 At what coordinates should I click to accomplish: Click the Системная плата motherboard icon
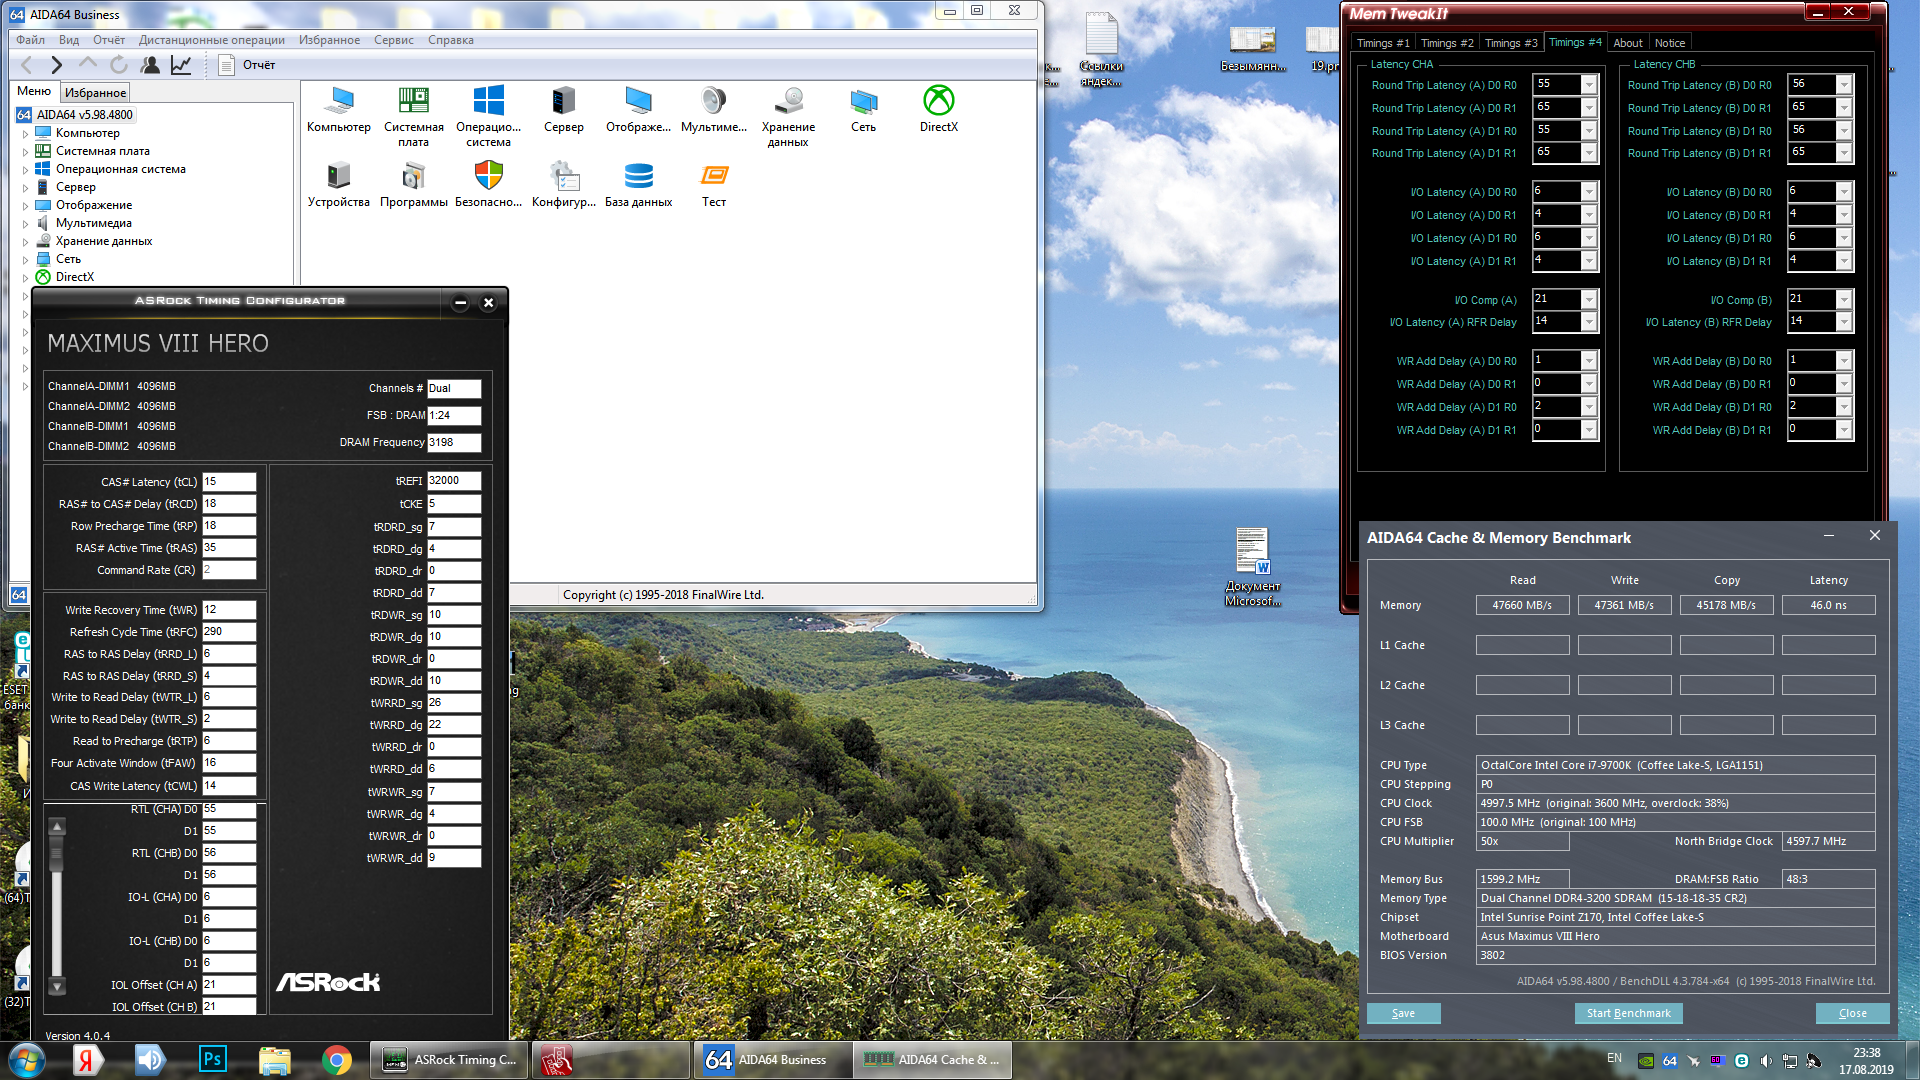pyautogui.click(x=413, y=101)
